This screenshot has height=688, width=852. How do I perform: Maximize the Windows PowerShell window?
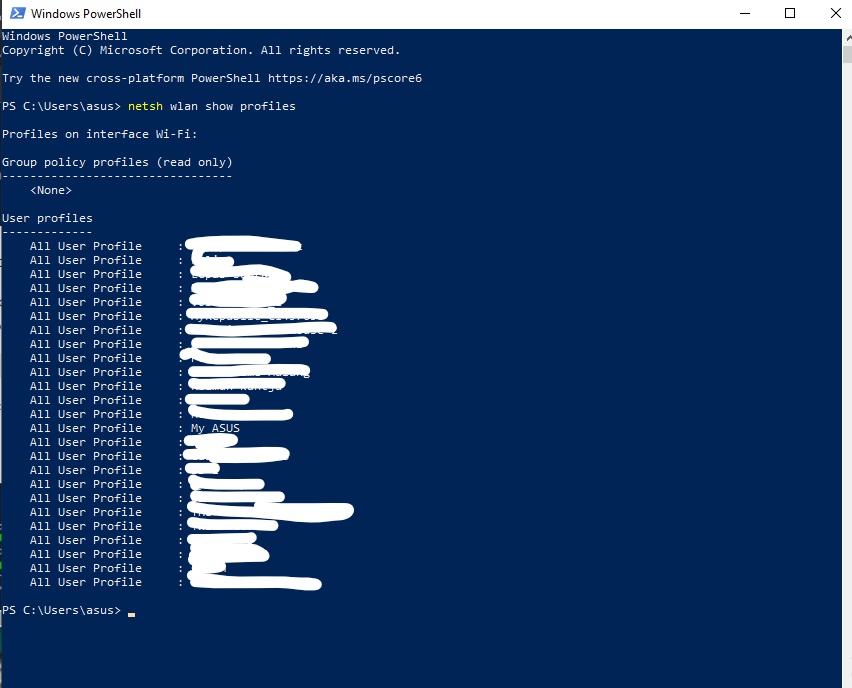pyautogui.click(x=790, y=13)
